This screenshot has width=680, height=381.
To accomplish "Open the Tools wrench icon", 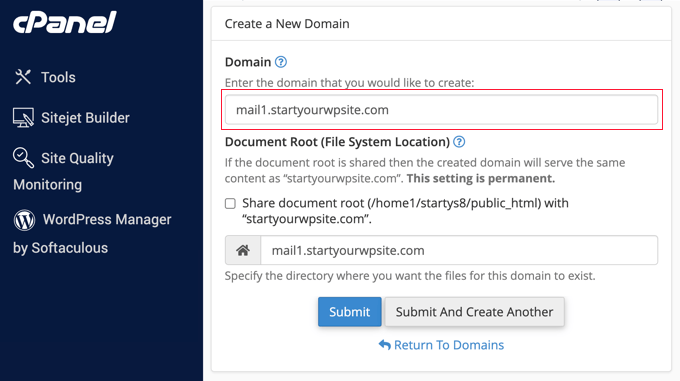I will (x=23, y=77).
